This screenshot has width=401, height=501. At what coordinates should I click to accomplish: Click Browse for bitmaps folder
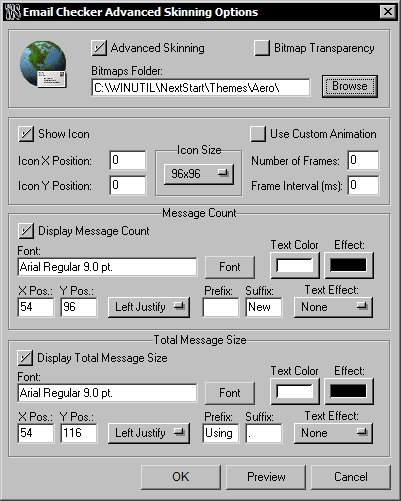coord(350,86)
